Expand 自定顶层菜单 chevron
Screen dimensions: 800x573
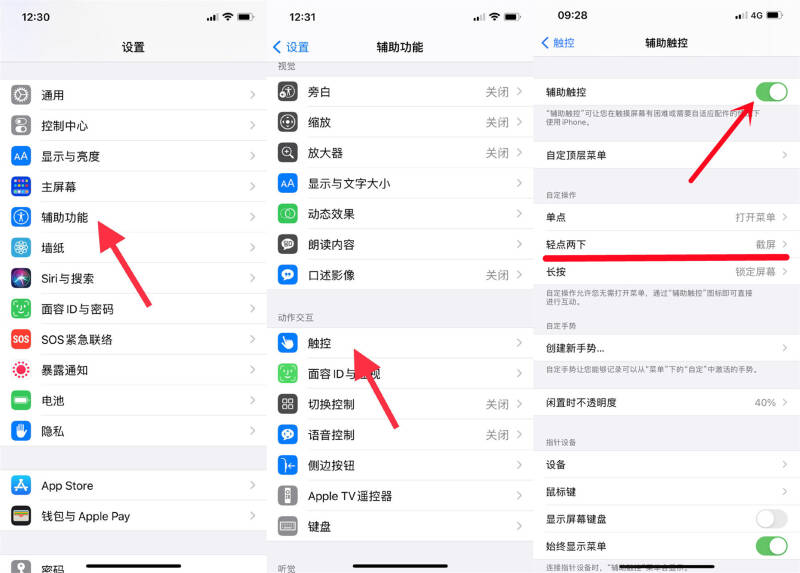[x=785, y=155]
